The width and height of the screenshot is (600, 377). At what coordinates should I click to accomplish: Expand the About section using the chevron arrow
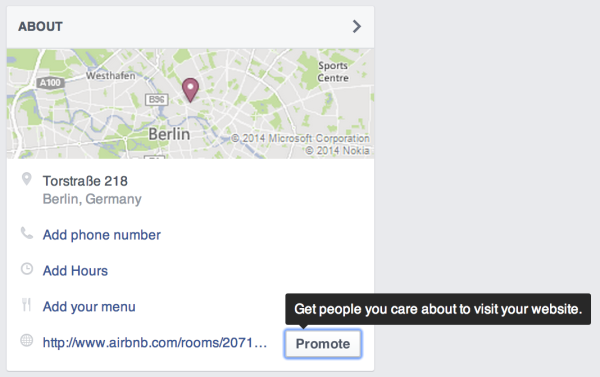357,26
